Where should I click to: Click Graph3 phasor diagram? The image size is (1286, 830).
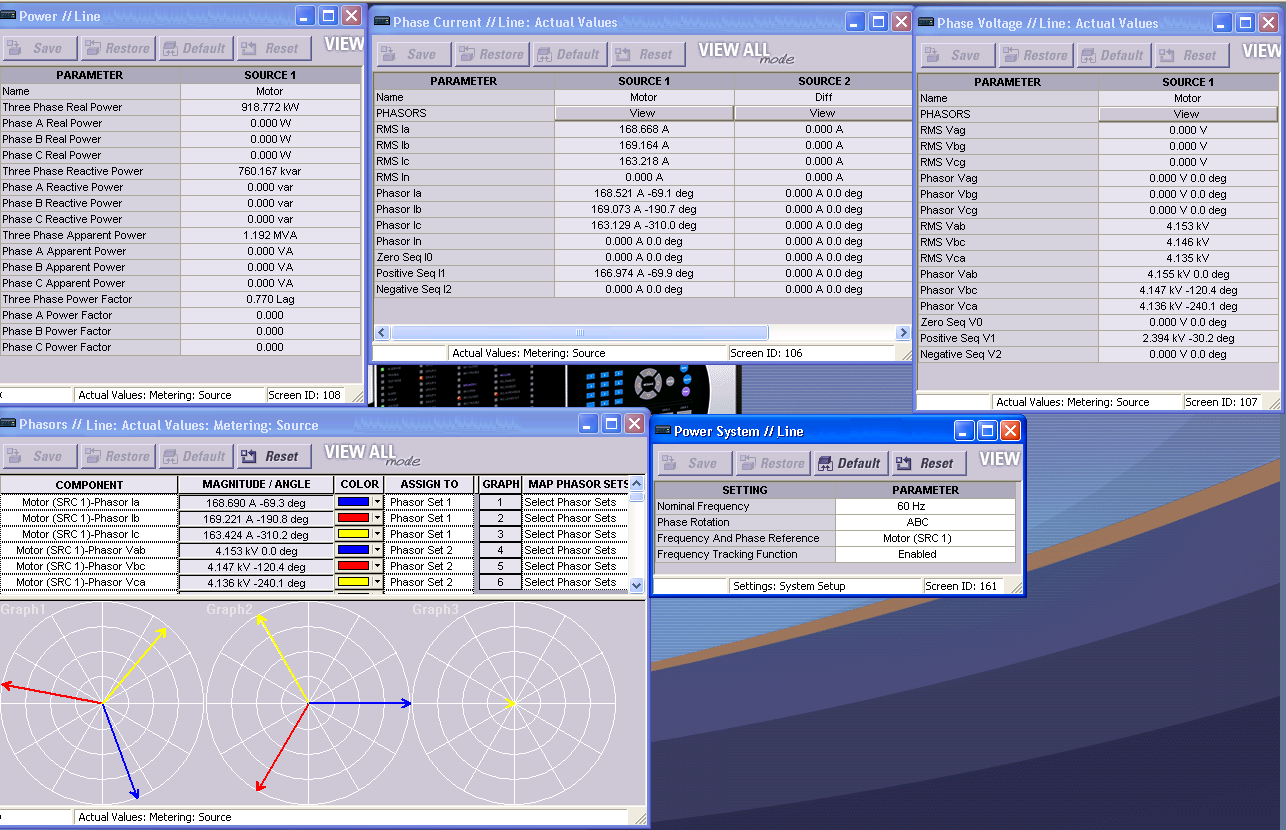pos(514,703)
